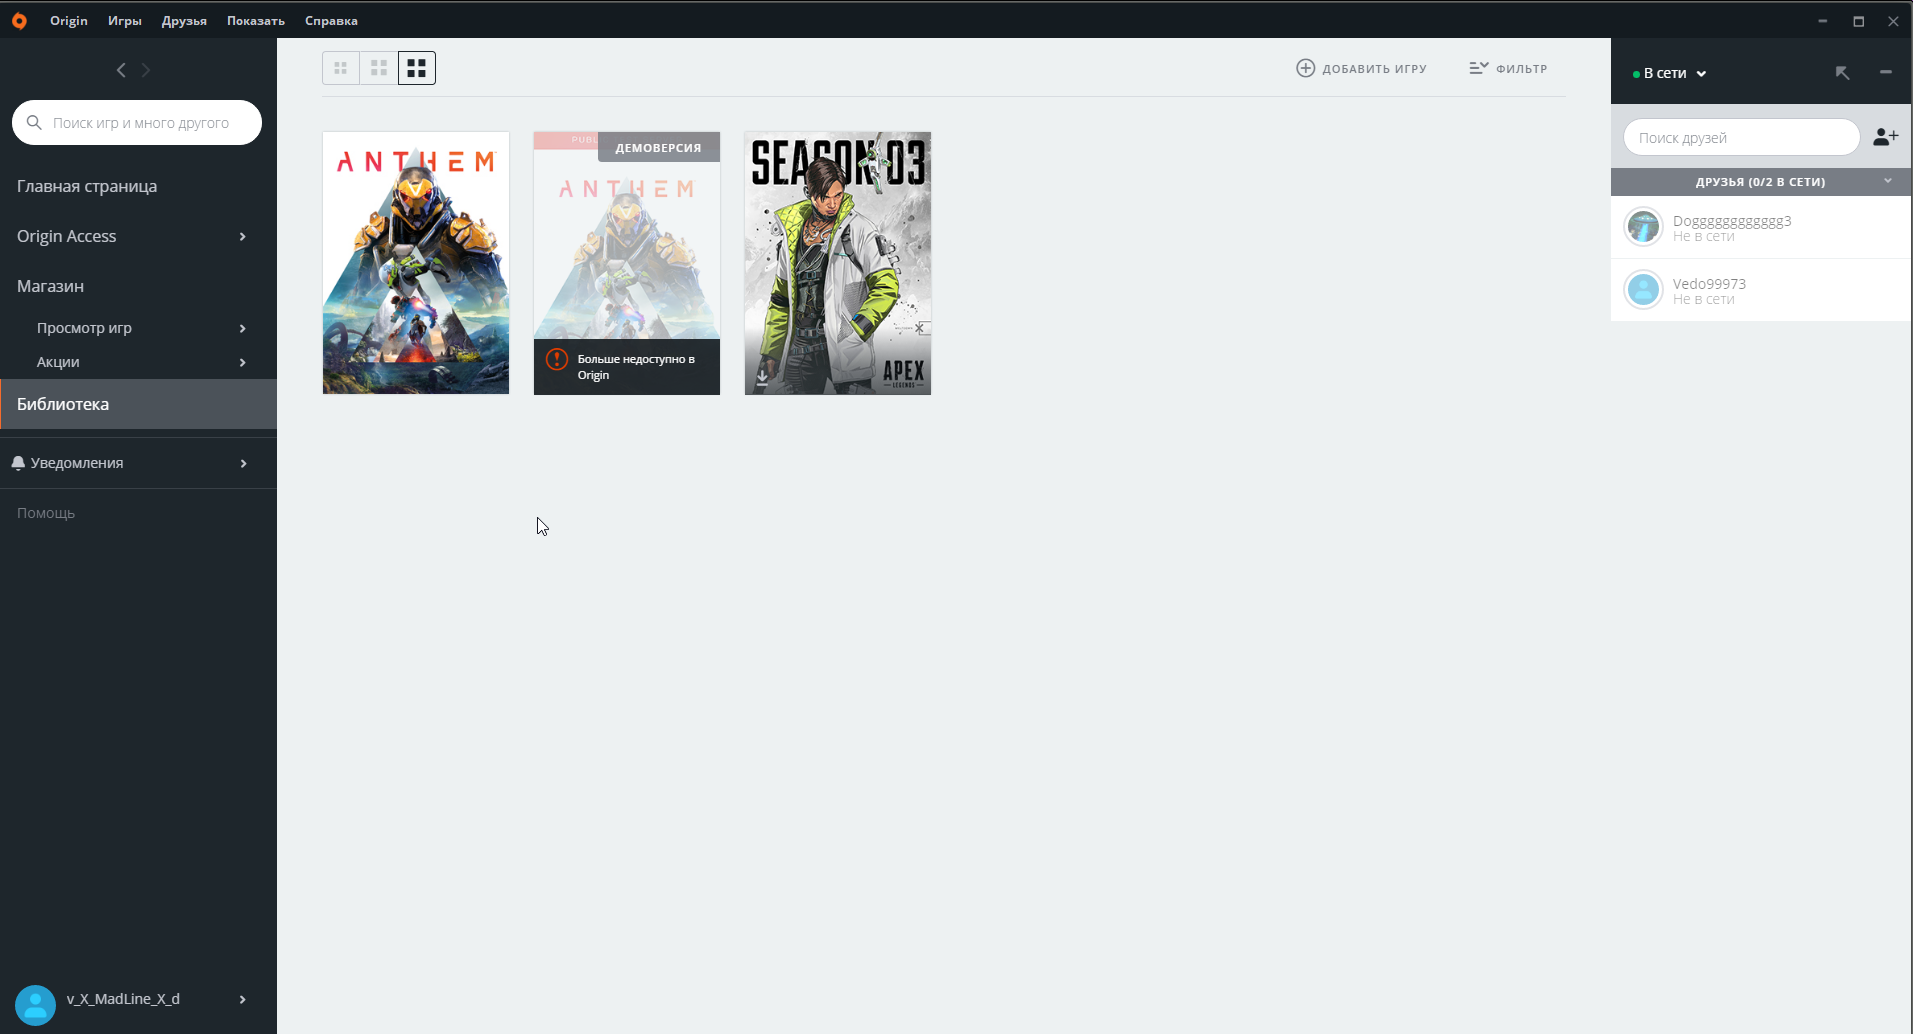Screen dimensions: 1913x1034
Task: Expand Просмотр игр submenu
Action: point(243,328)
